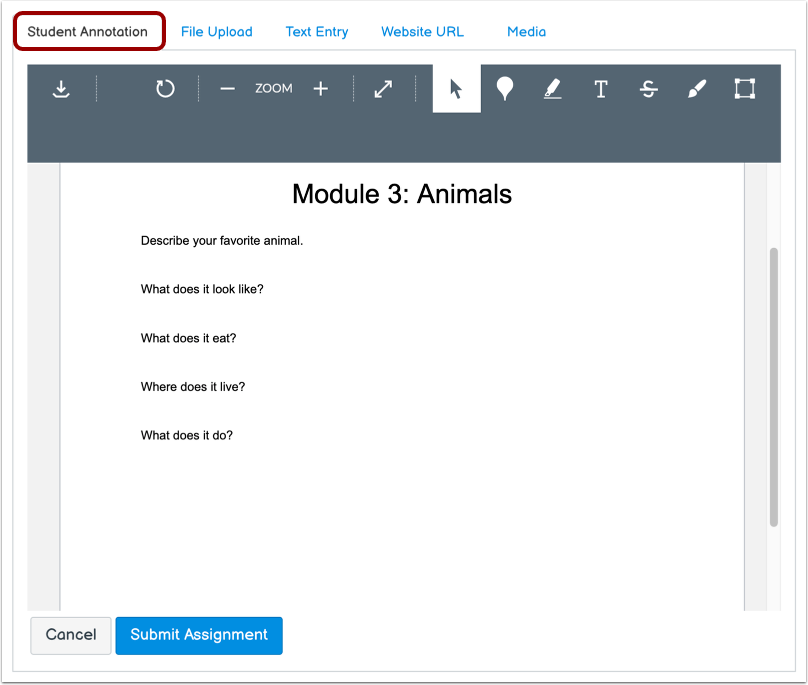Click the Submit Assignment button

pyautogui.click(x=198, y=635)
